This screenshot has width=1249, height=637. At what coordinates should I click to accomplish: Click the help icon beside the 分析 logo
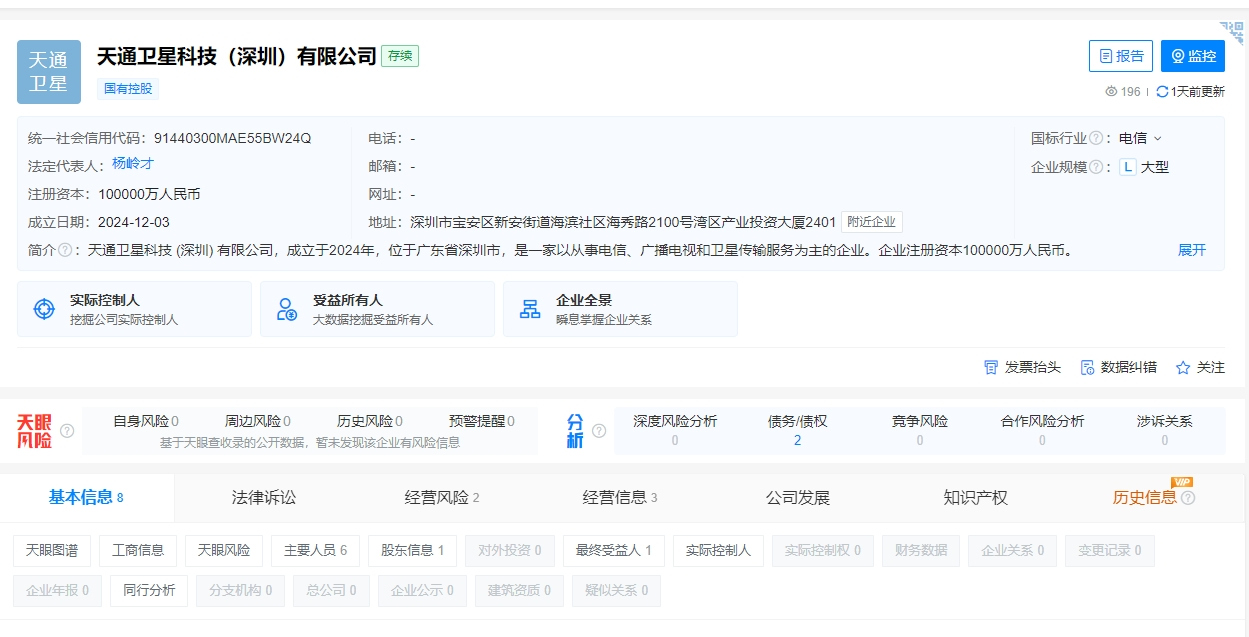[x=599, y=431]
